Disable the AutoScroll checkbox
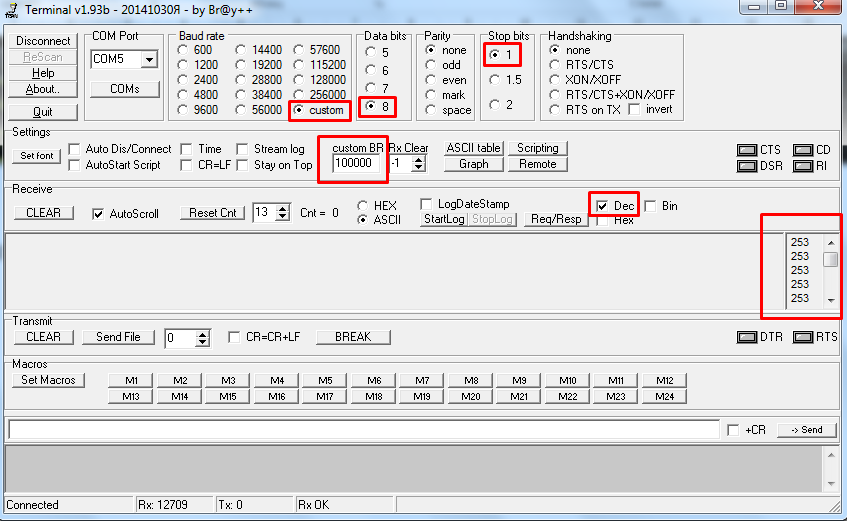Viewport: 847px width, 521px height. click(x=98, y=214)
